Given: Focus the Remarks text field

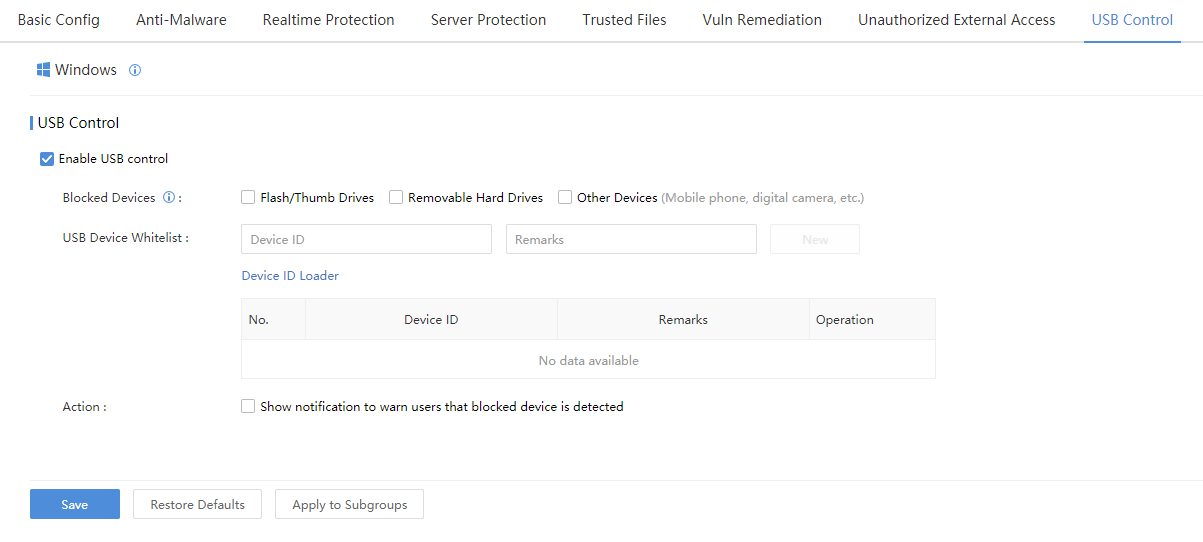Looking at the screenshot, I should (631, 240).
